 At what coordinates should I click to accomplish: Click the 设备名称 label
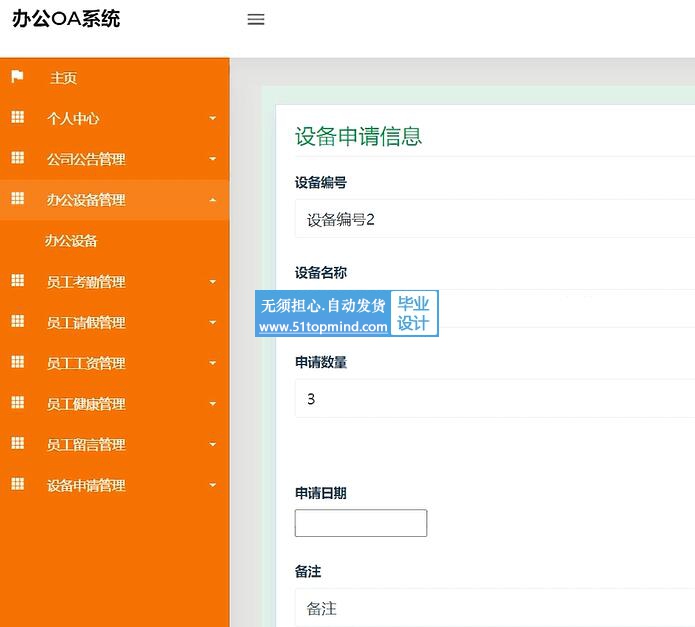[x=321, y=273]
